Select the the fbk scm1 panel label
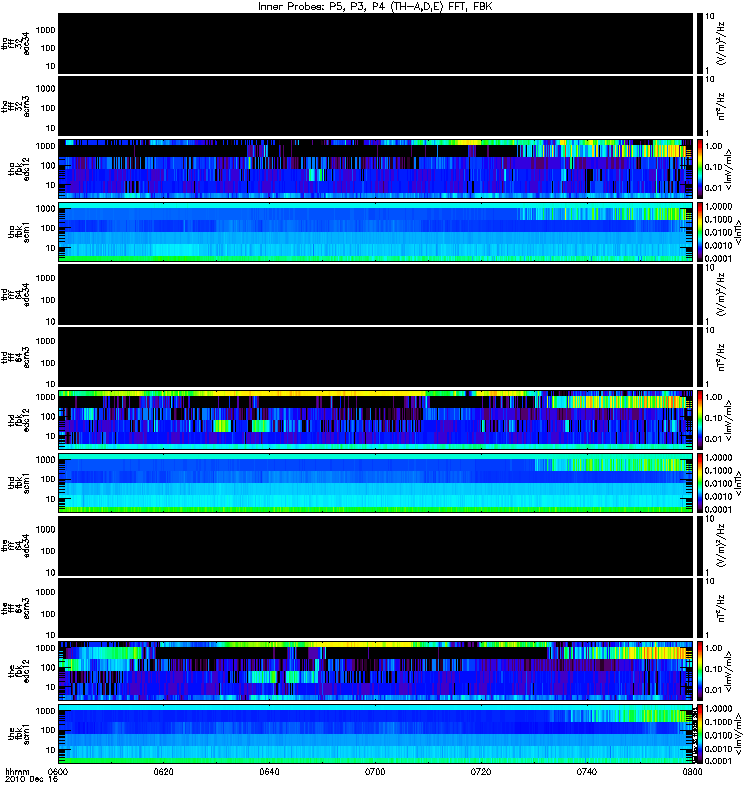The height and width of the screenshot is (800, 750). coord(19,734)
